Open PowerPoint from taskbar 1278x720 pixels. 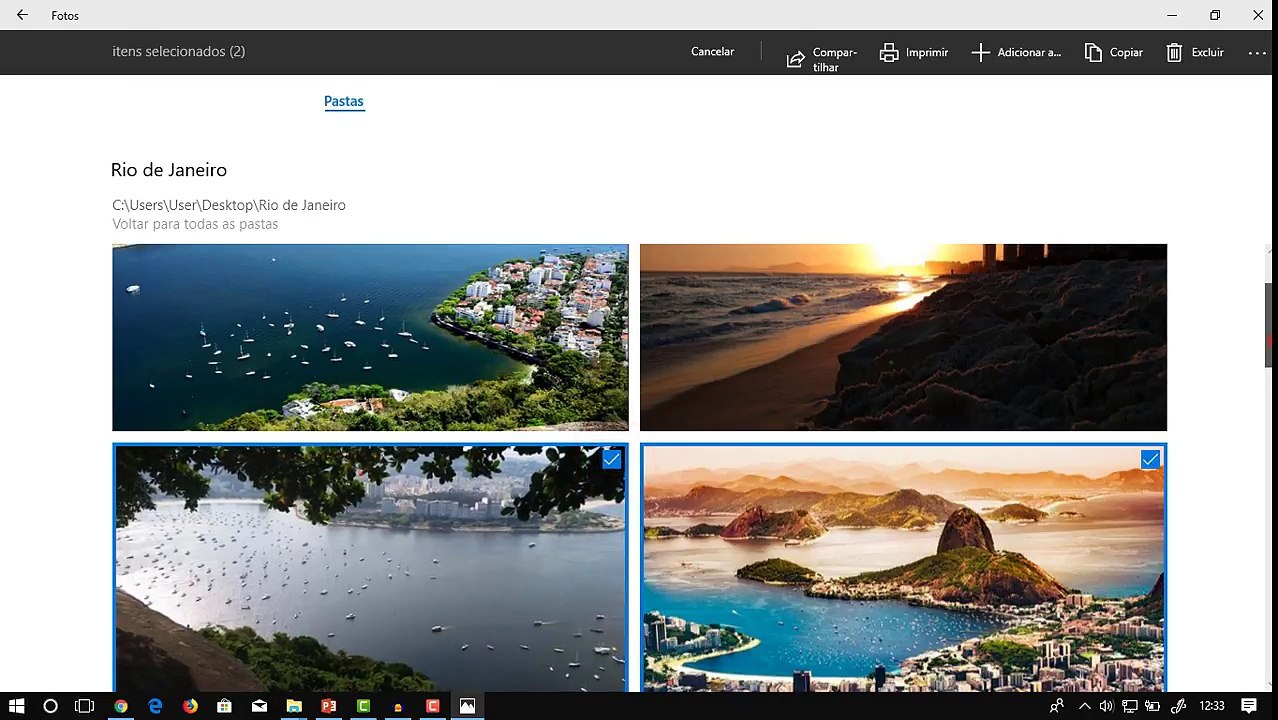coord(329,706)
